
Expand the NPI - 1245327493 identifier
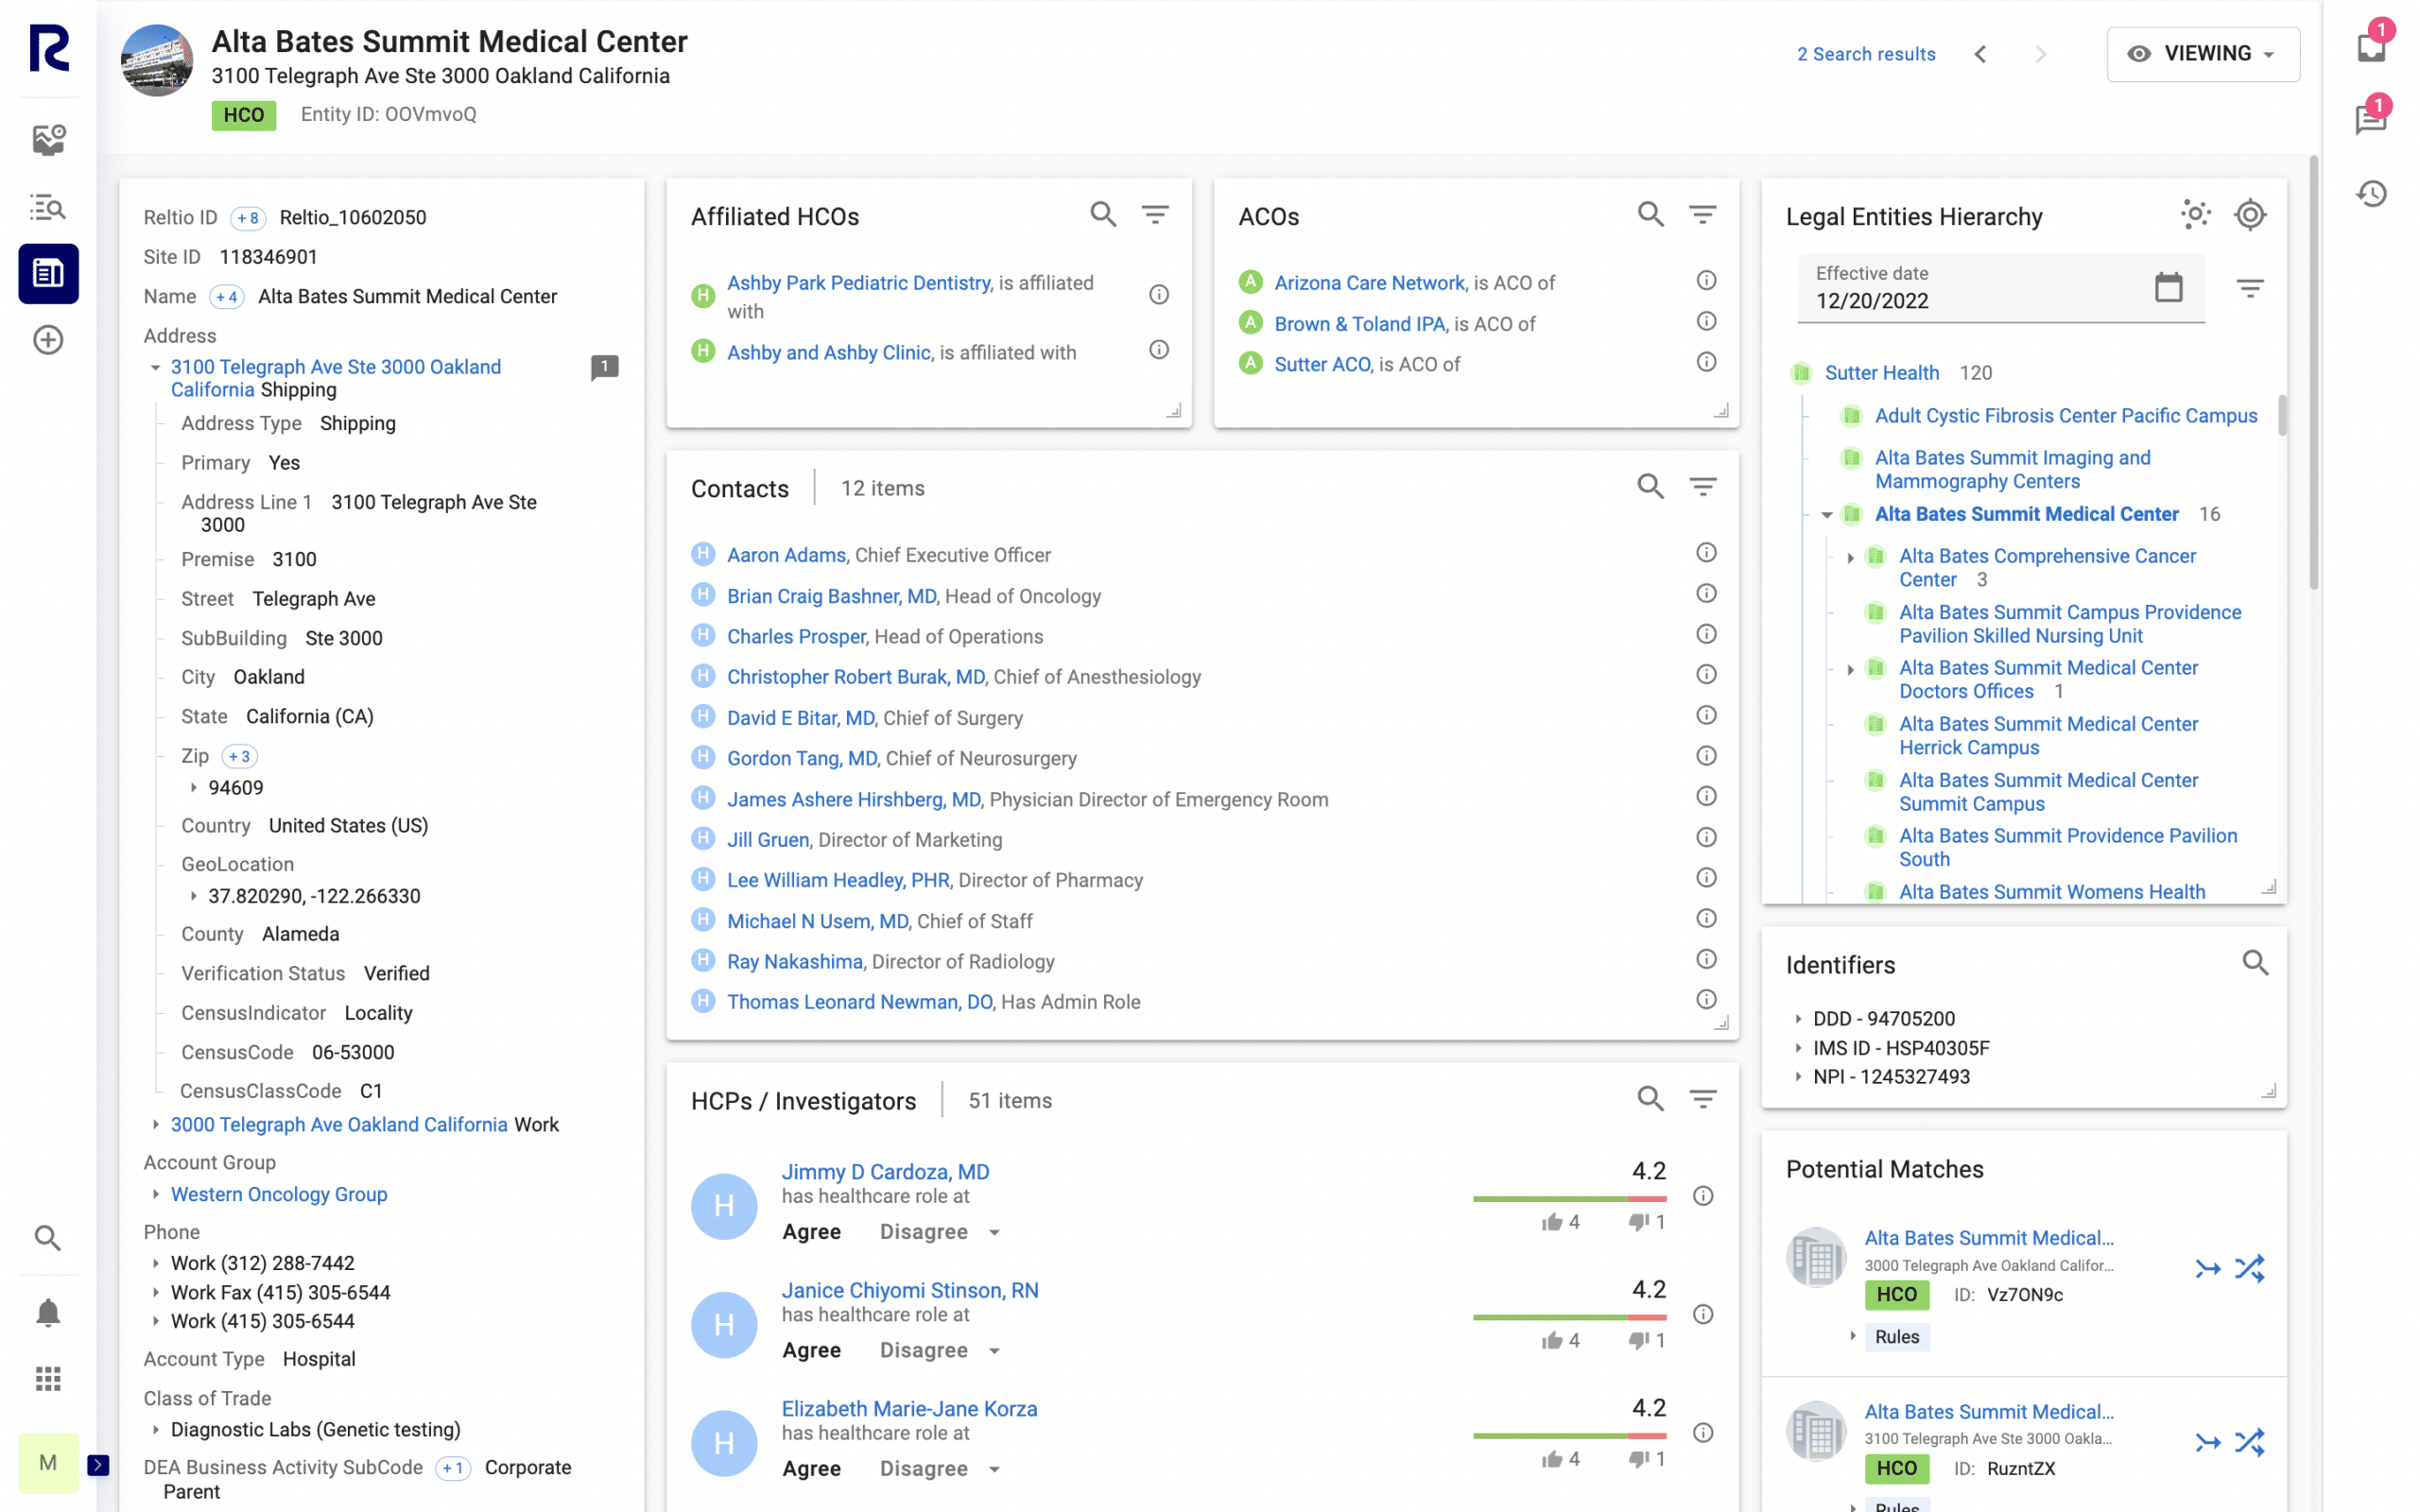coord(1798,1077)
